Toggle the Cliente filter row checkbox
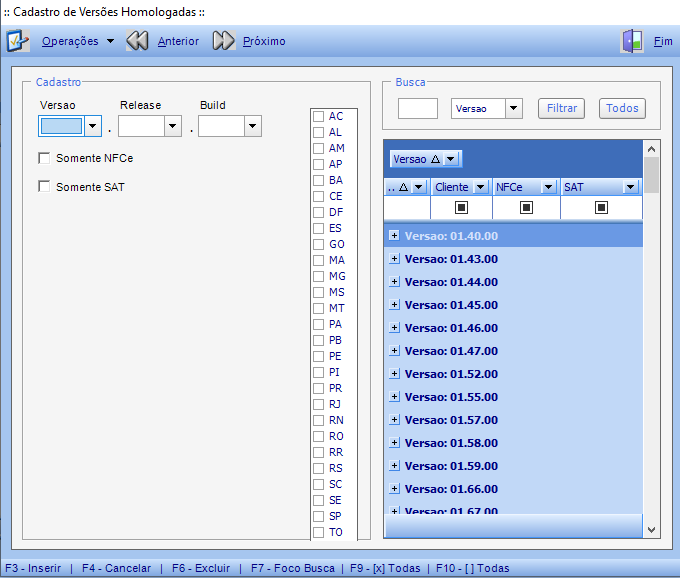 pyautogui.click(x=461, y=208)
